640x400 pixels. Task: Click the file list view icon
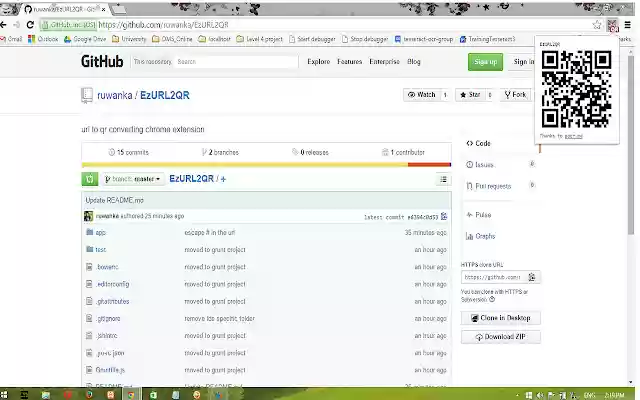click(443, 180)
